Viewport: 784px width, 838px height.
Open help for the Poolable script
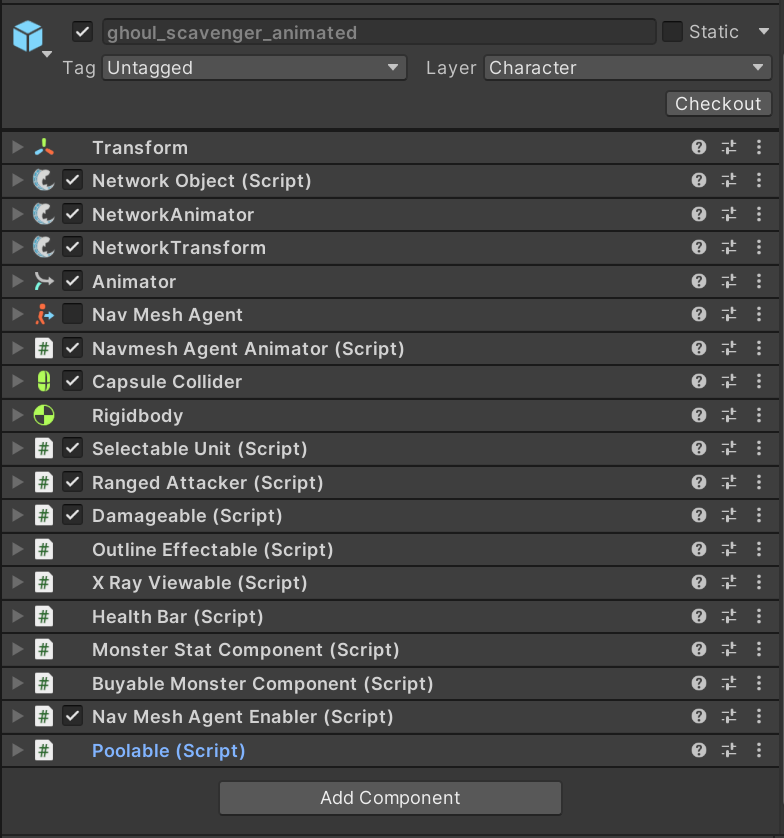(698, 751)
